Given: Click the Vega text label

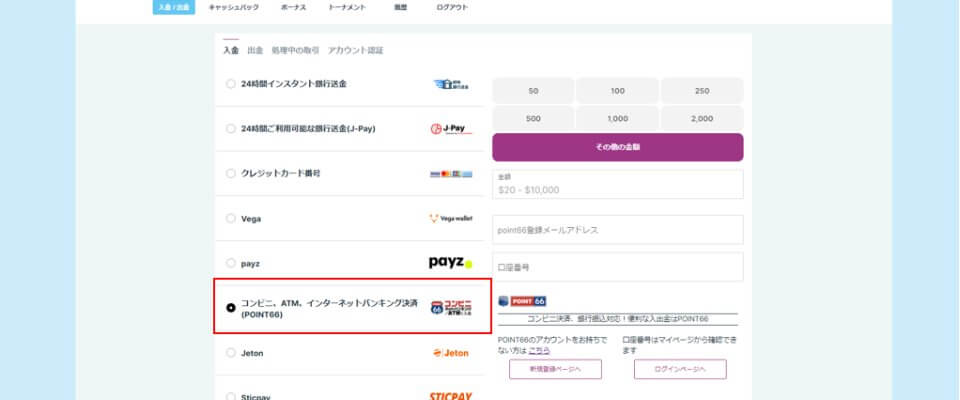Looking at the screenshot, I should point(251,219).
